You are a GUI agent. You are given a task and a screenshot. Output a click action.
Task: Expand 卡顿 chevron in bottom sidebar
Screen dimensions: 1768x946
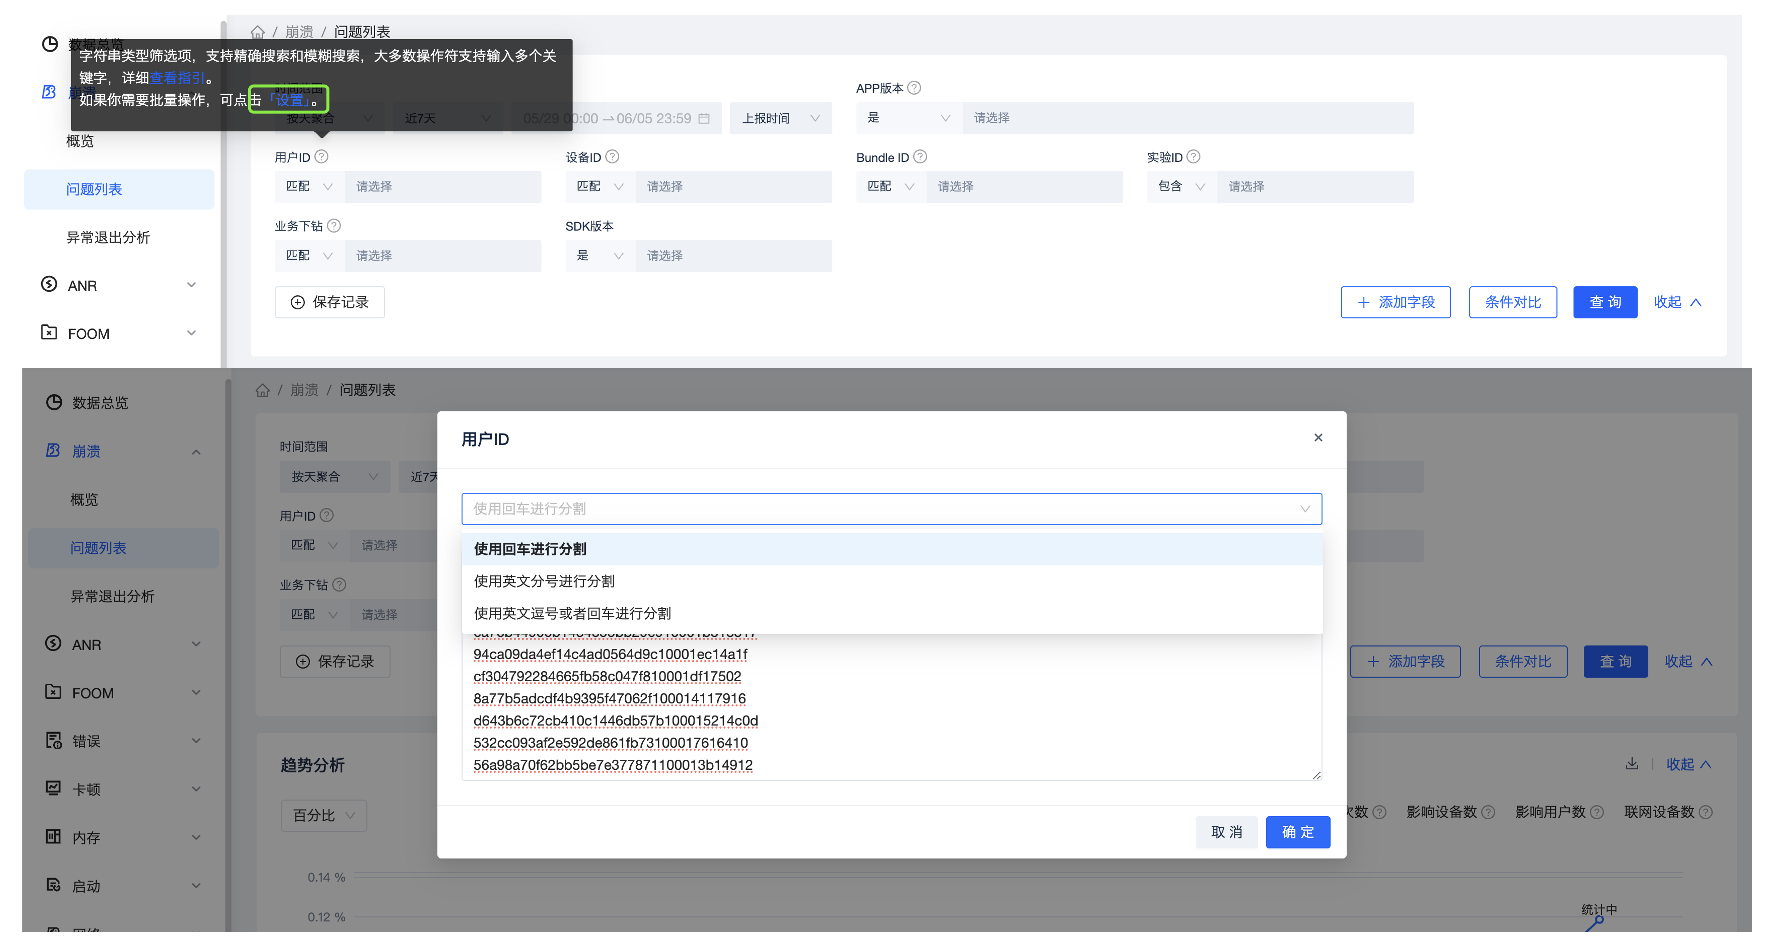pos(196,789)
